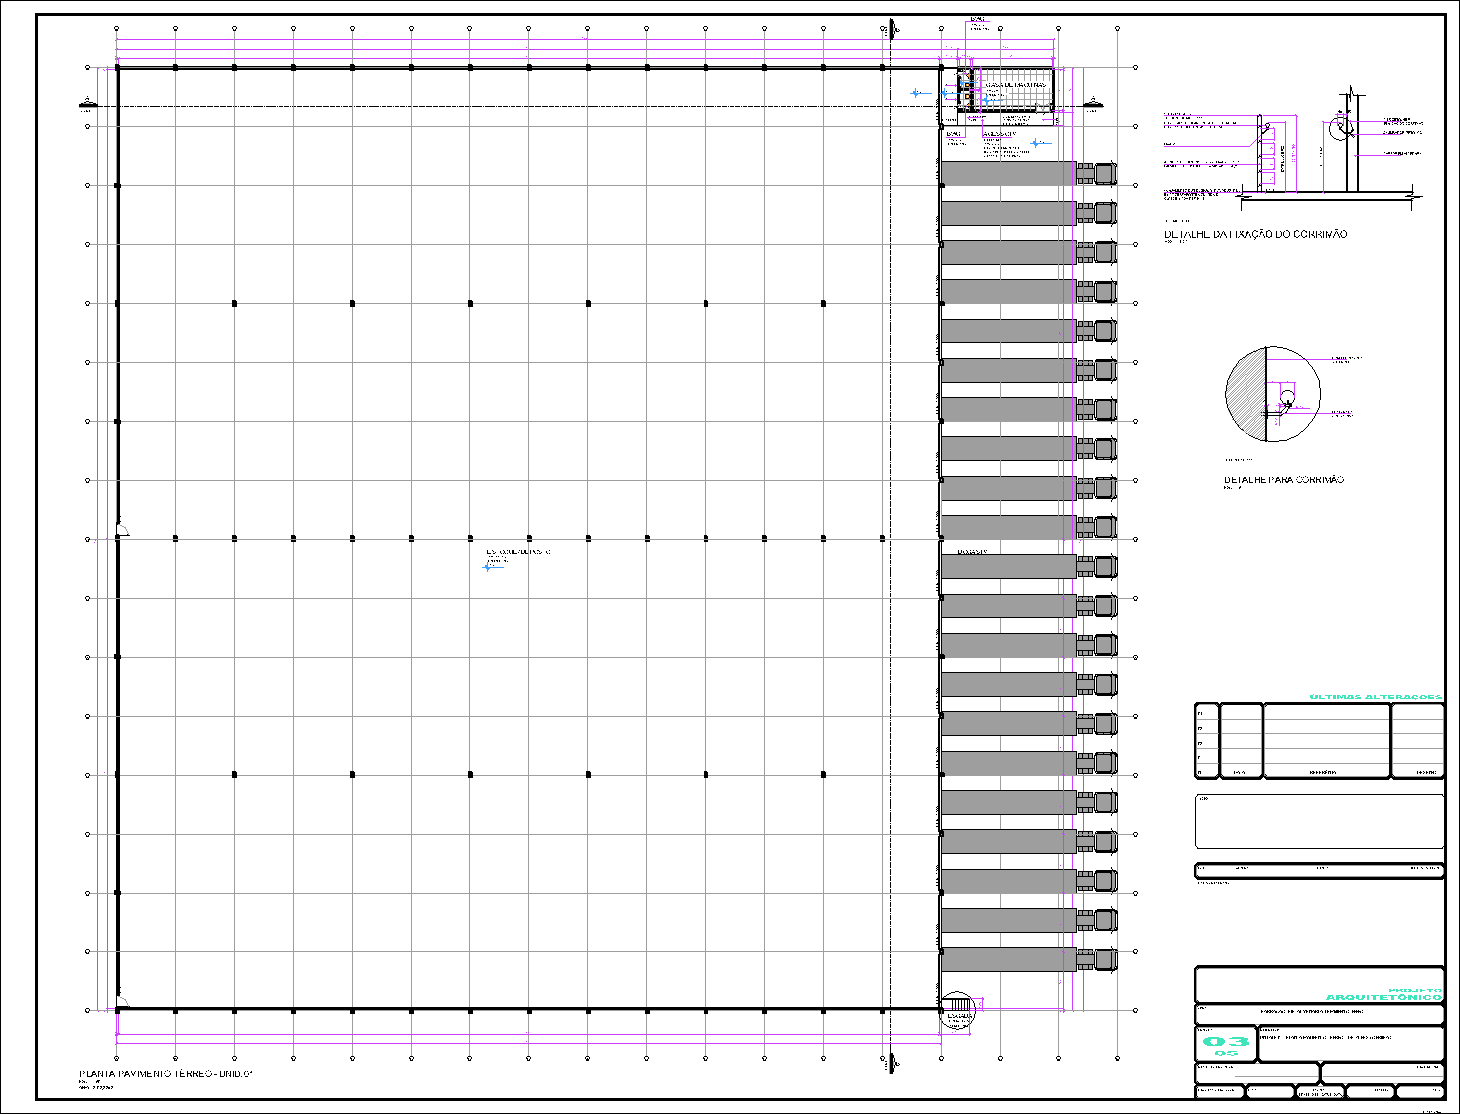
Task: Select the 'DETALHE PARA CORRIMÃO' label
Action: coord(1283,480)
